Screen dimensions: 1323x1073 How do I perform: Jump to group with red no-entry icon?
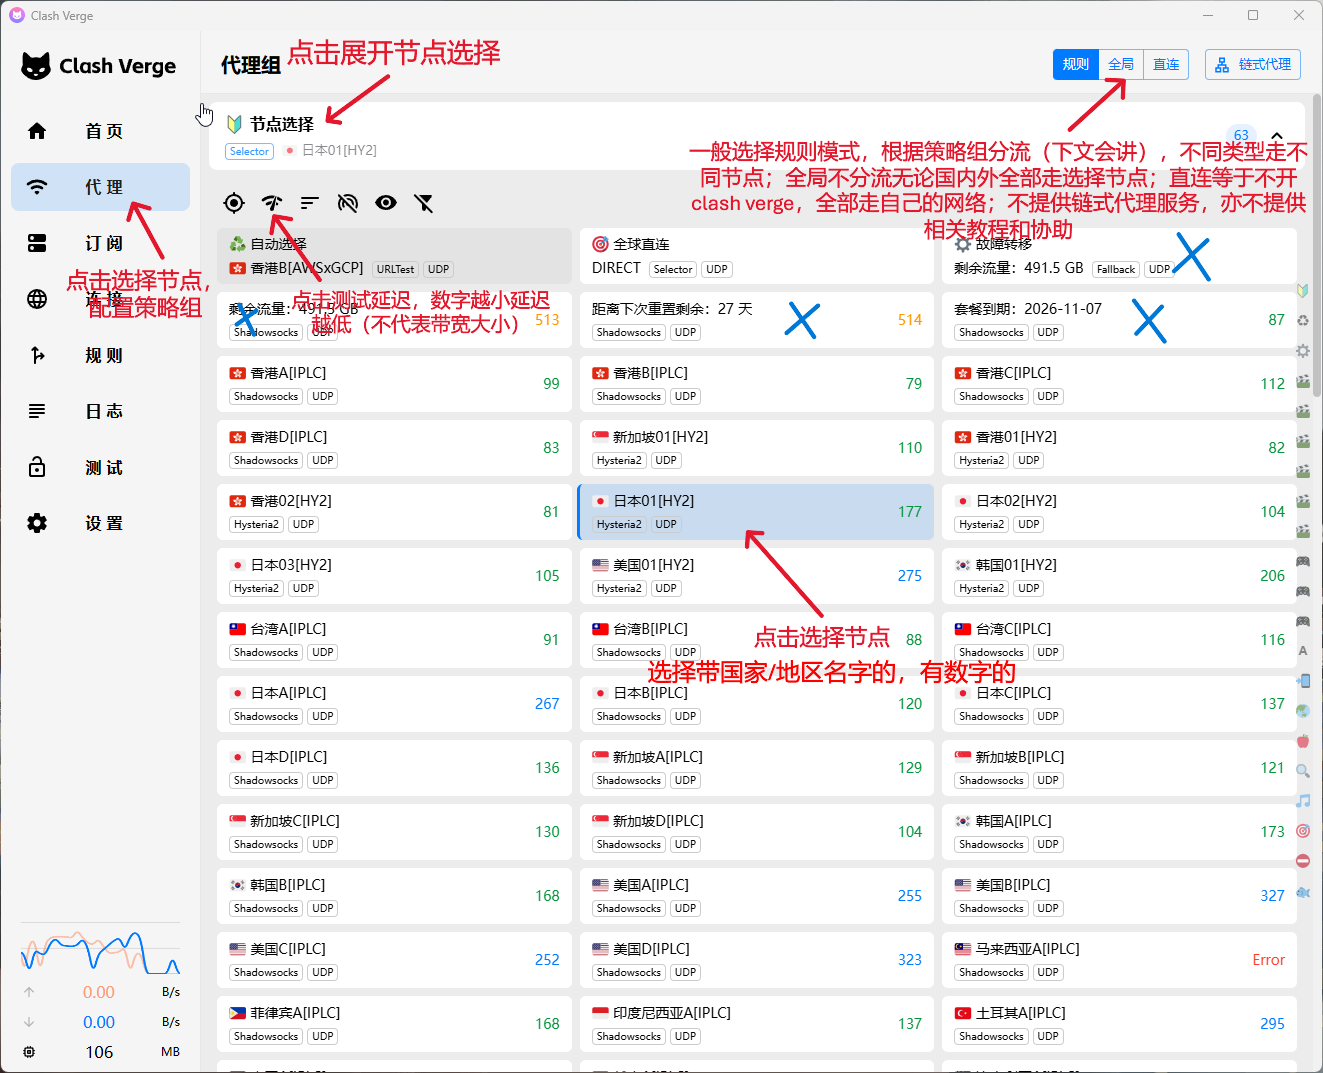1303,861
